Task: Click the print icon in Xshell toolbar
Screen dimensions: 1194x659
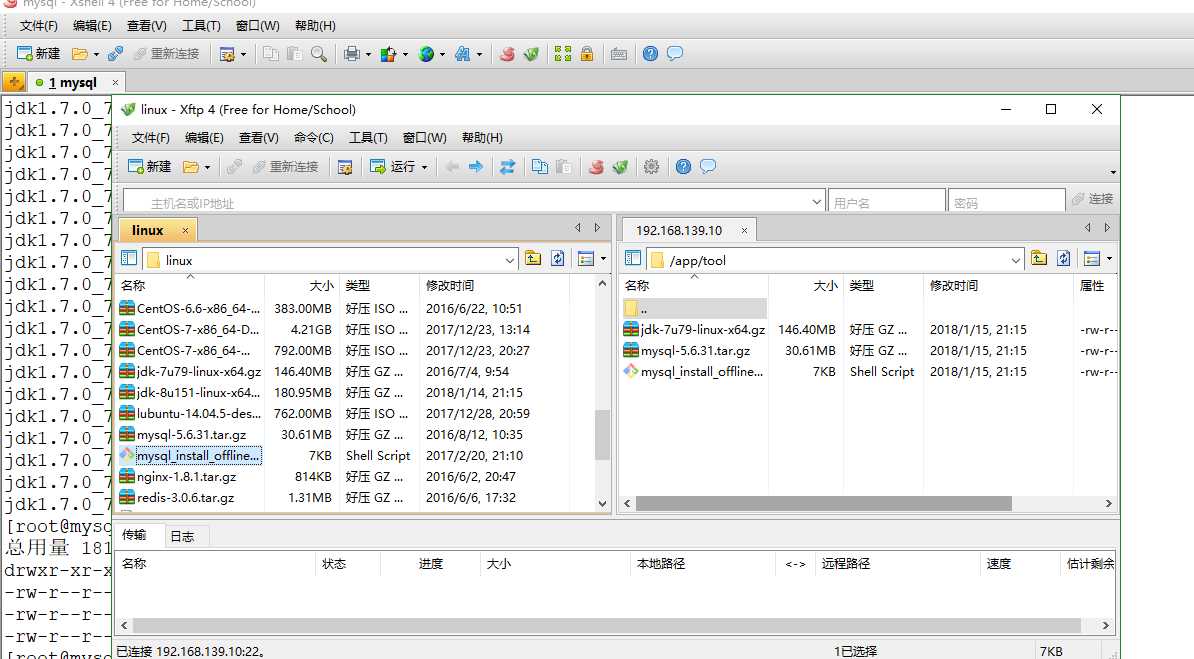Action: pyautogui.click(x=351, y=54)
